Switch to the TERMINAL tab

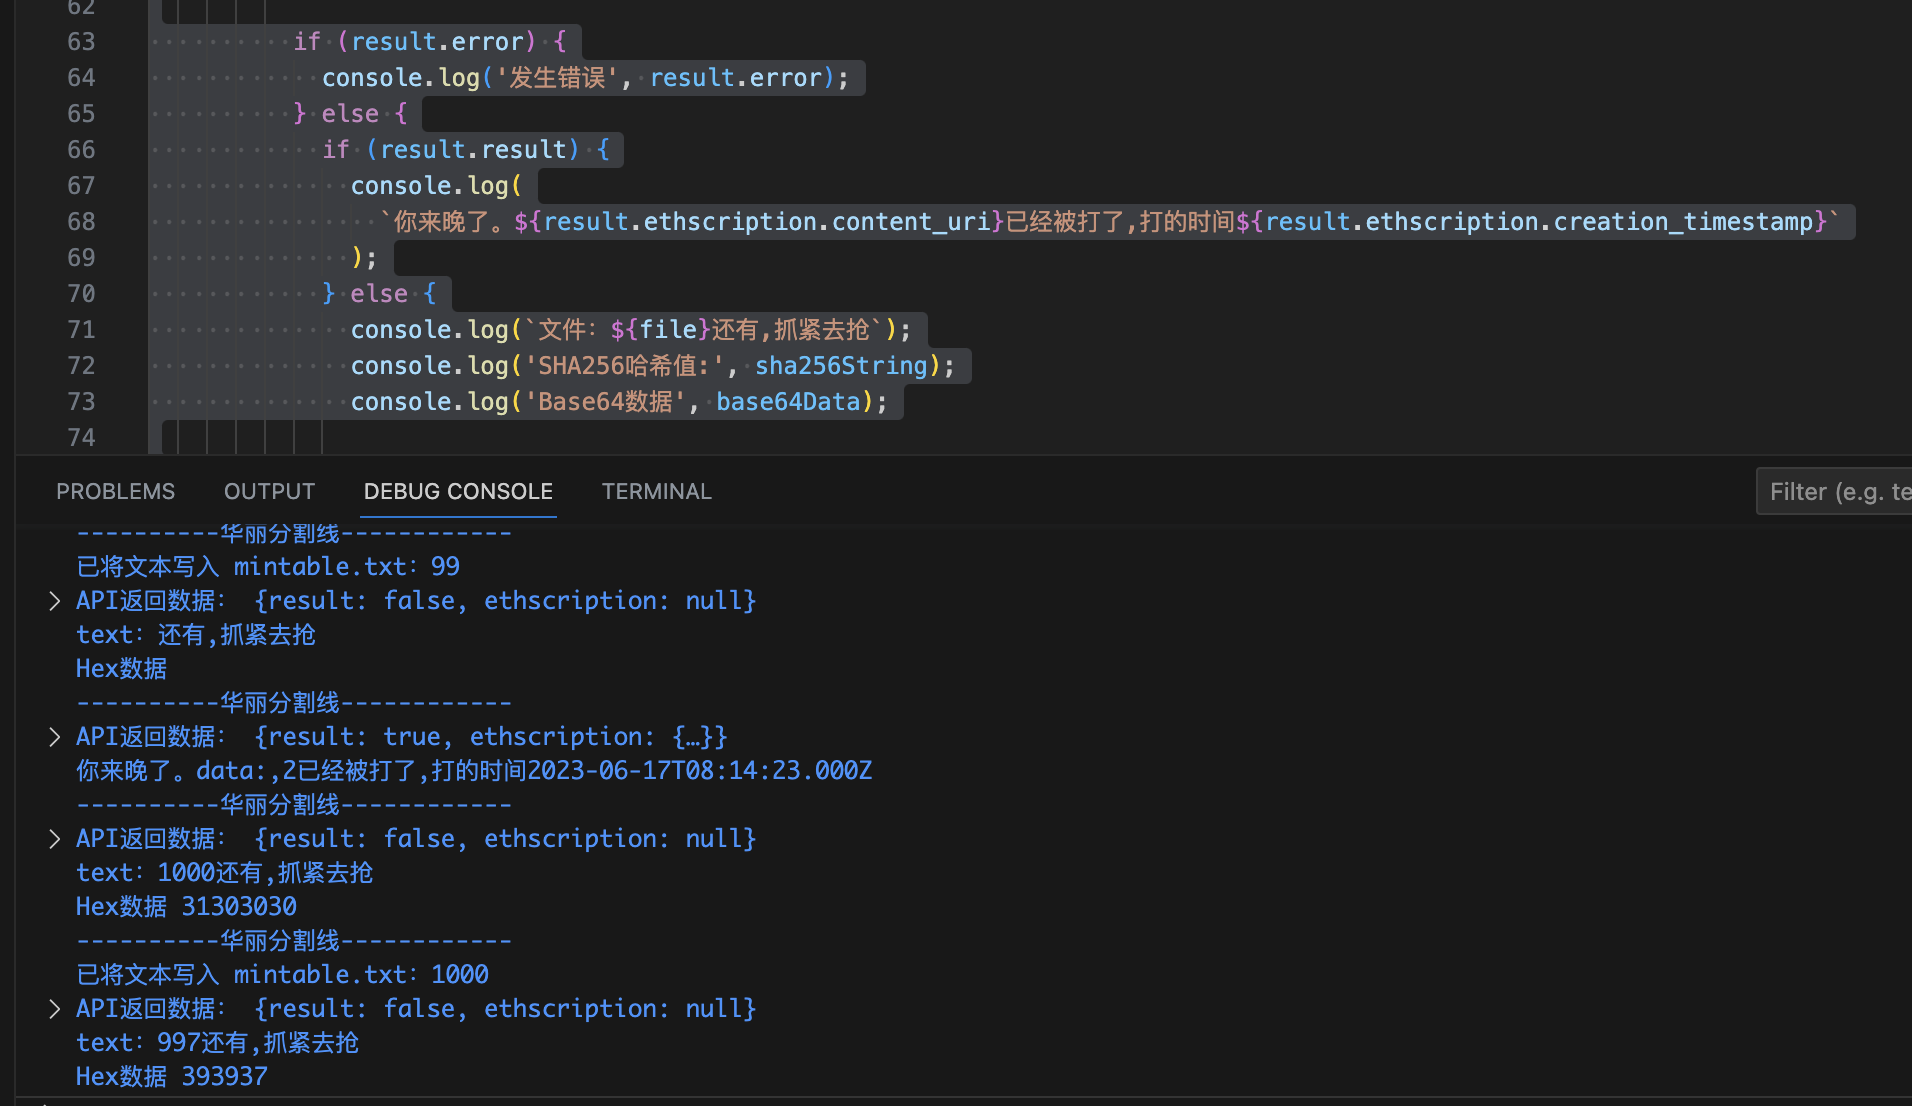click(656, 491)
